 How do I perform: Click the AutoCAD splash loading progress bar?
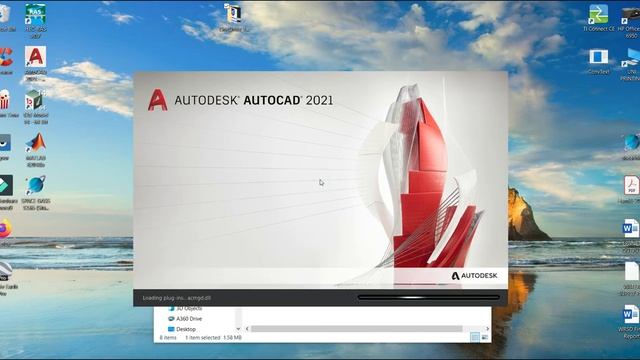pos(428,298)
